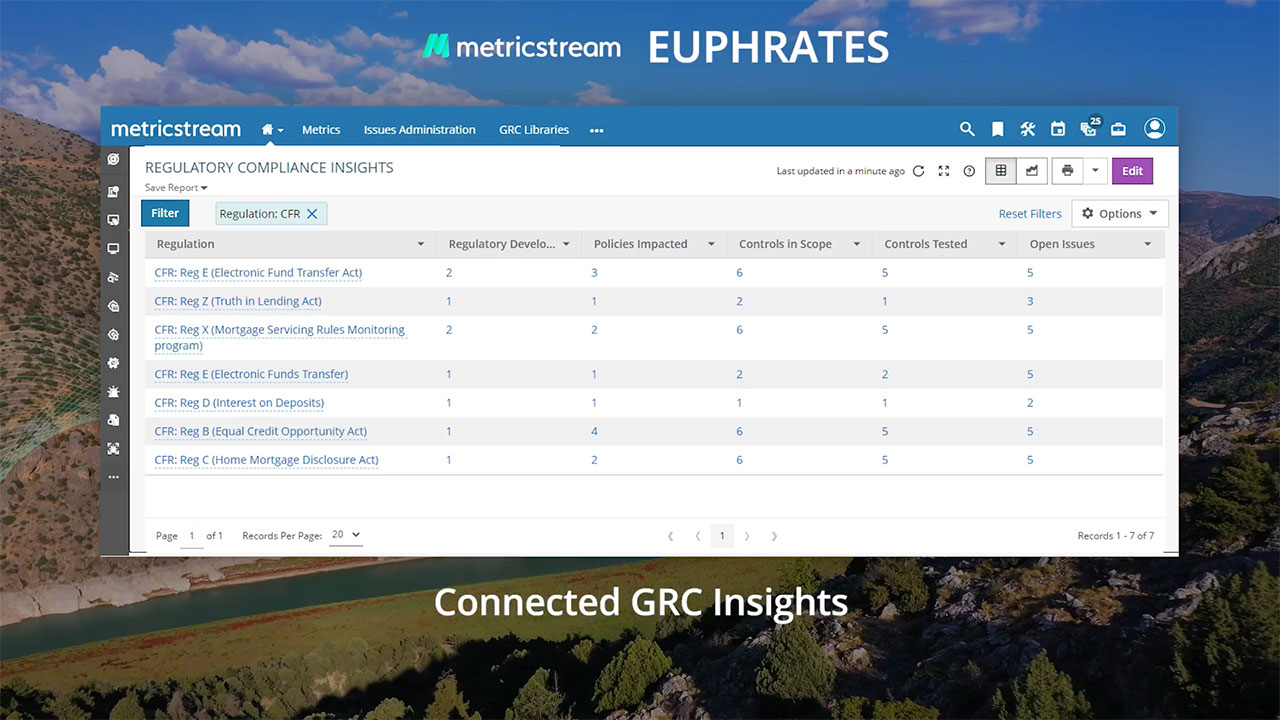This screenshot has height=720, width=1280.
Task: Open the search magnifier in the top bar
Action: 967,129
